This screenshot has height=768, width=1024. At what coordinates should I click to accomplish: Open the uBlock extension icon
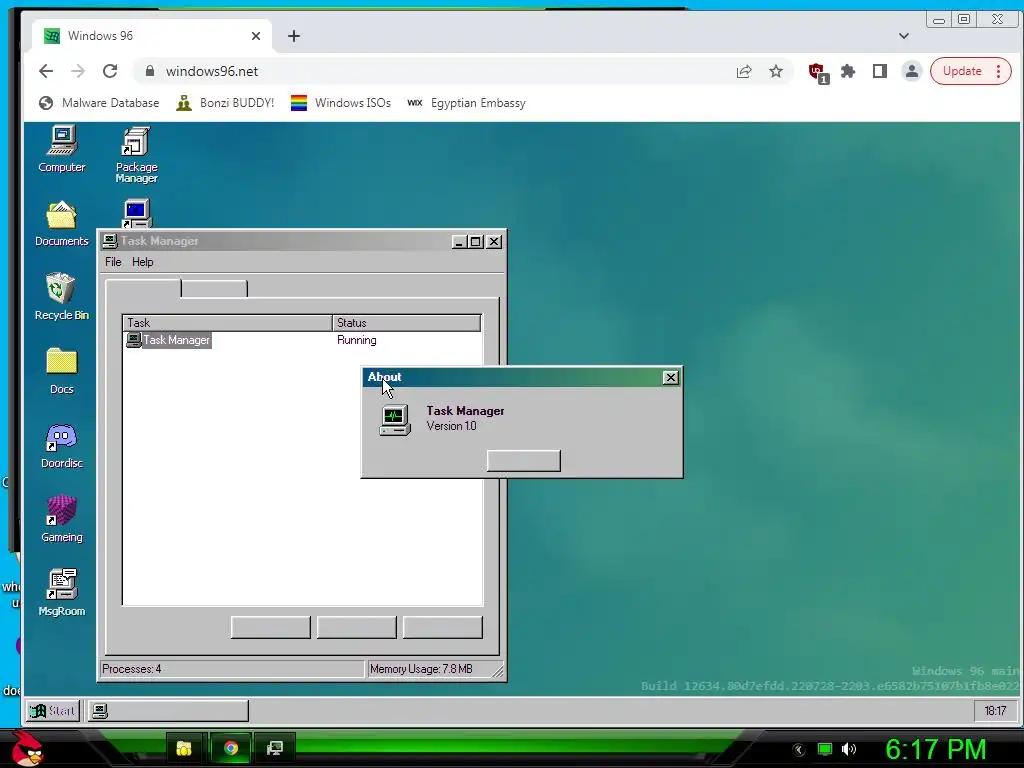pyautogui.click(x=818, y=72)
